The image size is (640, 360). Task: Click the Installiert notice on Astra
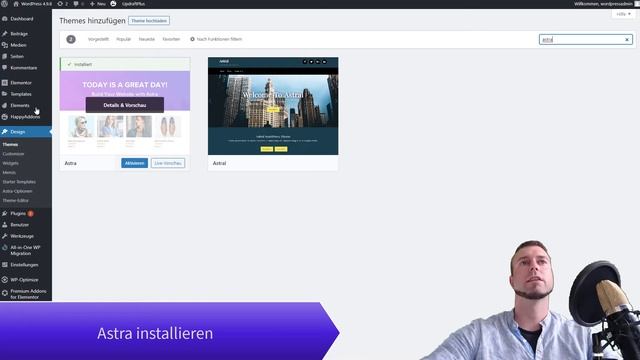click(125, 64)
